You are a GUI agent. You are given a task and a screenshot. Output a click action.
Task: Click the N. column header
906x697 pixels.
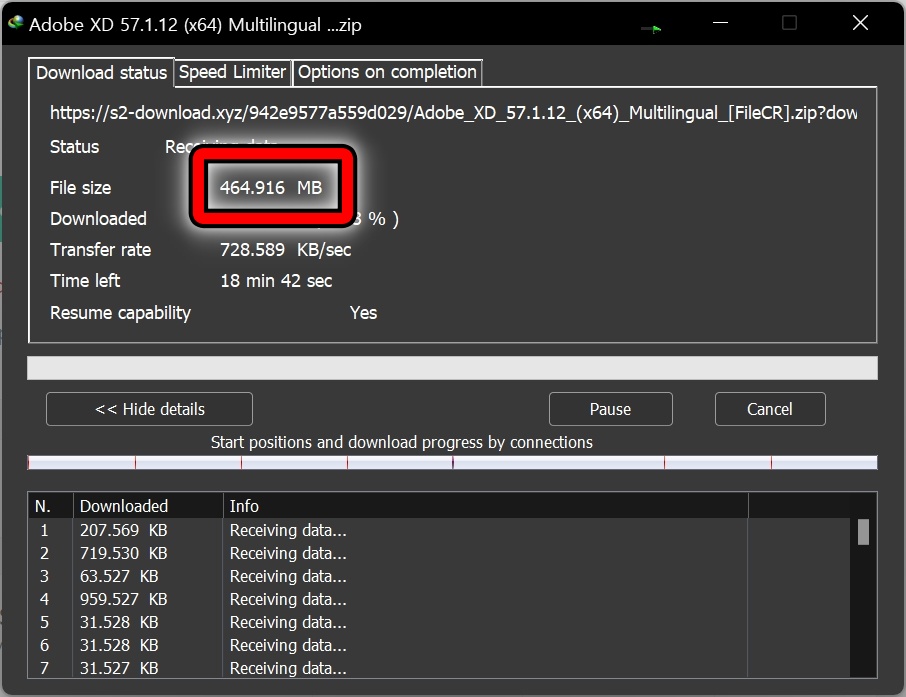click(50, 506)
